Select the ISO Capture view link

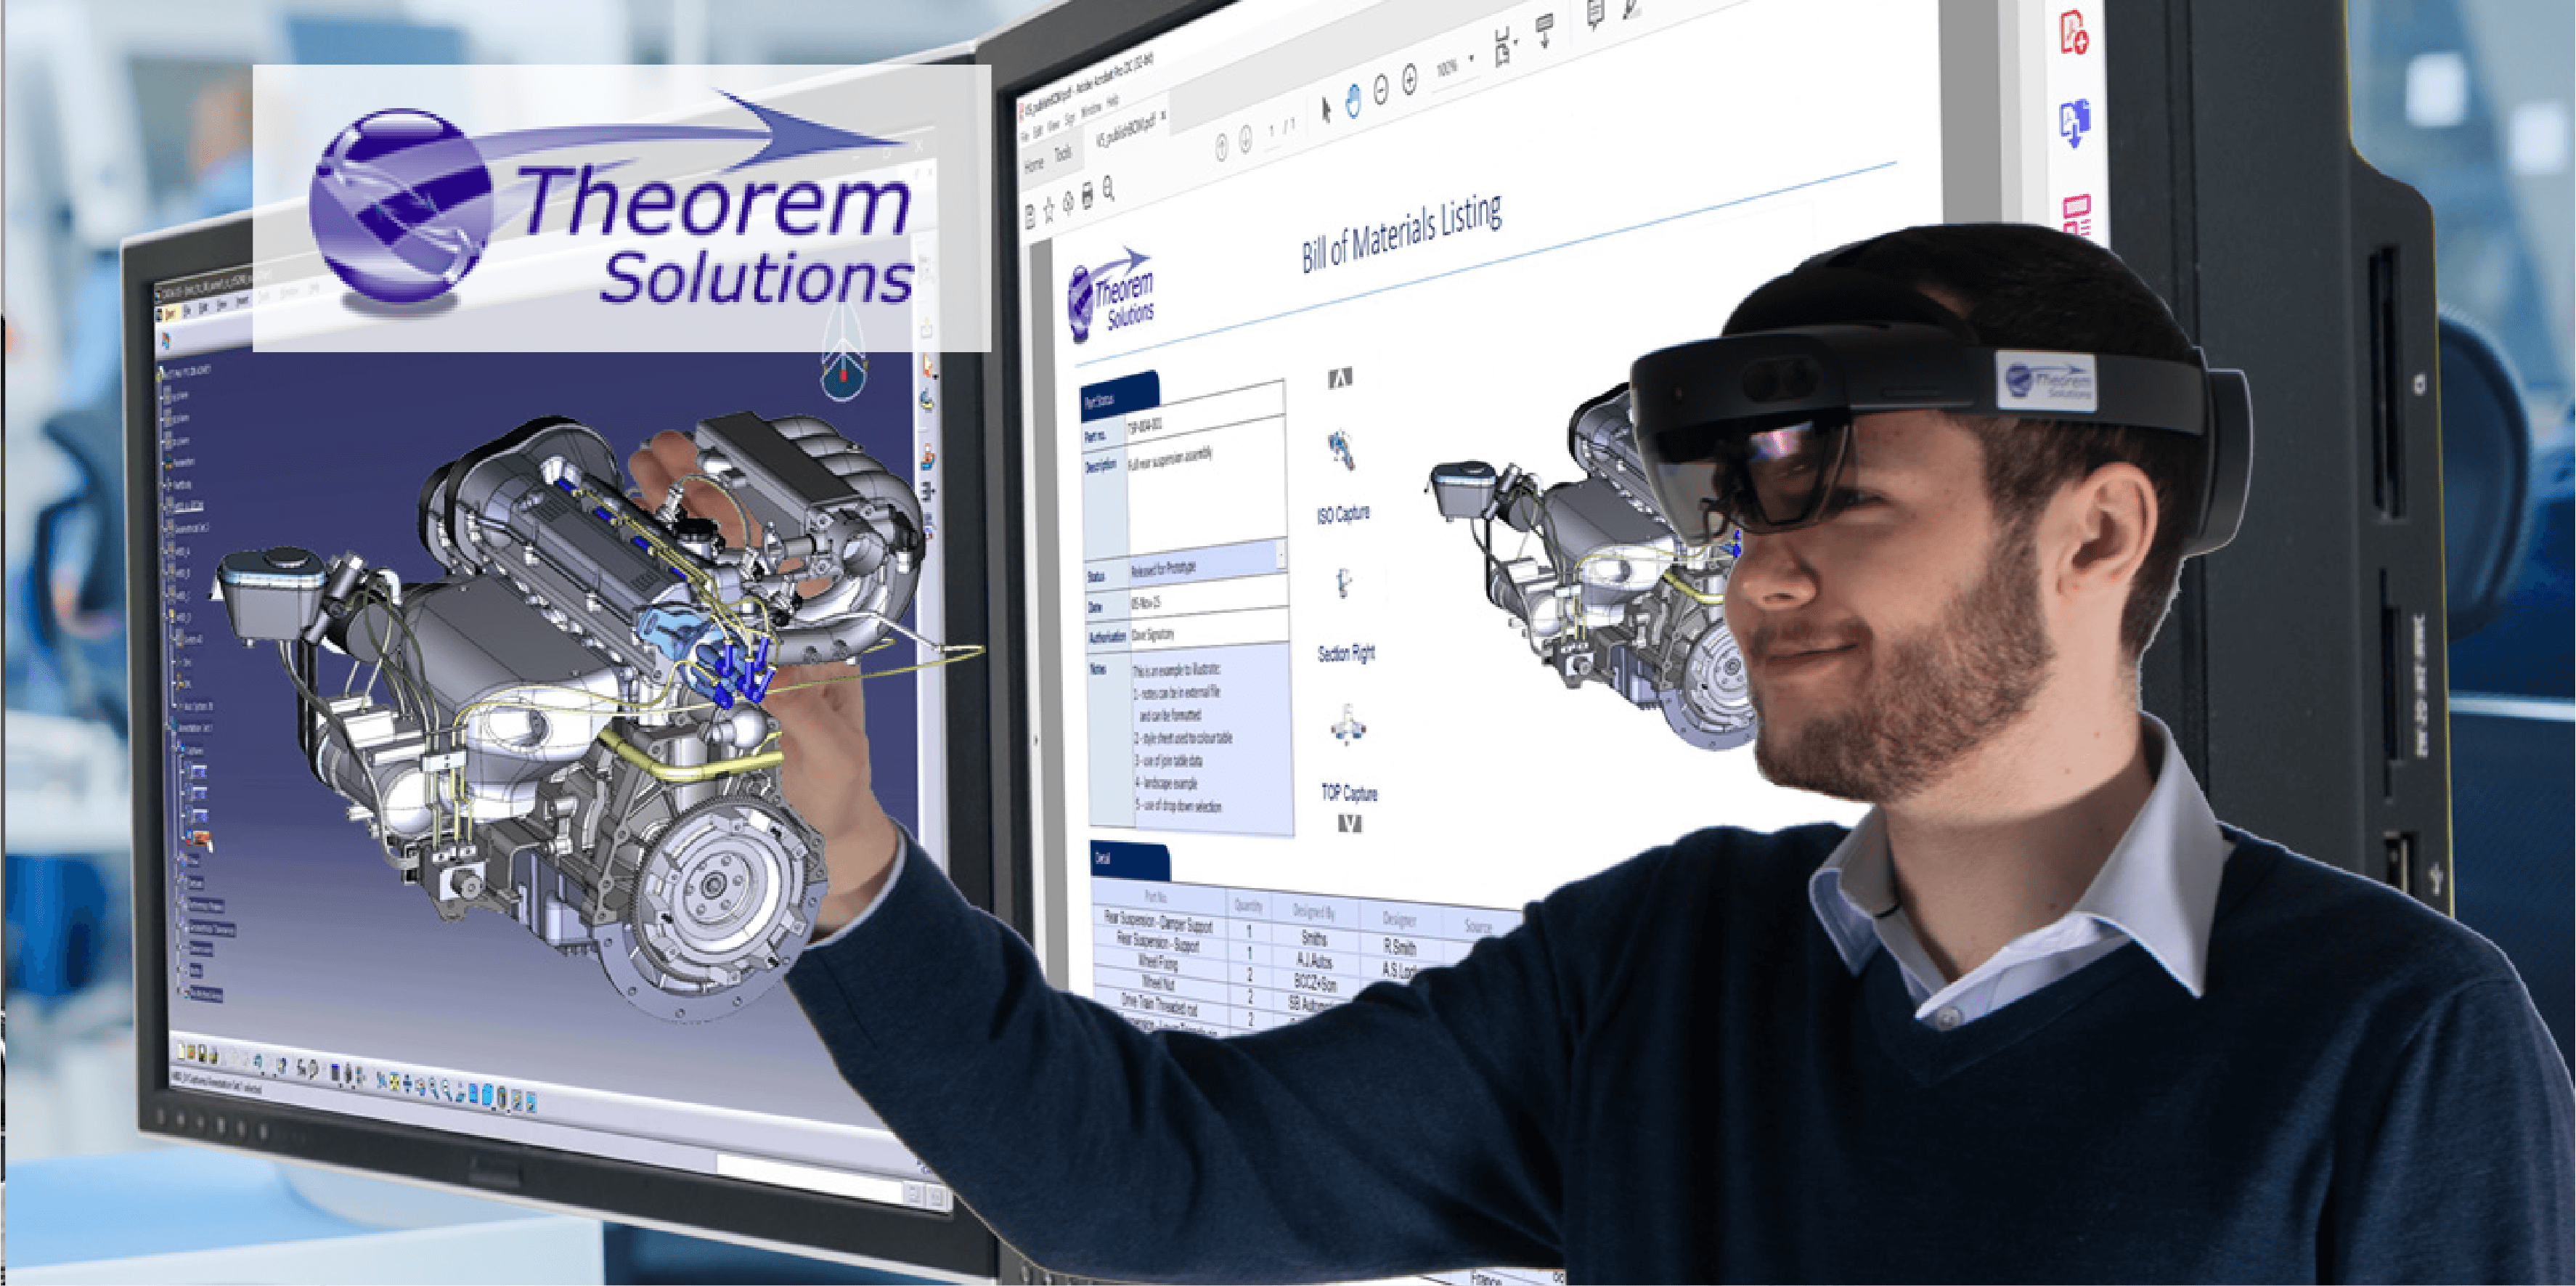pos(1343,514)
